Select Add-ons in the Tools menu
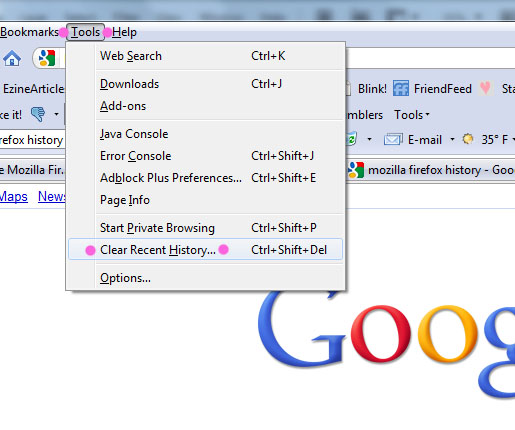The width and height of the screenshot is (515, 430). 205,106
